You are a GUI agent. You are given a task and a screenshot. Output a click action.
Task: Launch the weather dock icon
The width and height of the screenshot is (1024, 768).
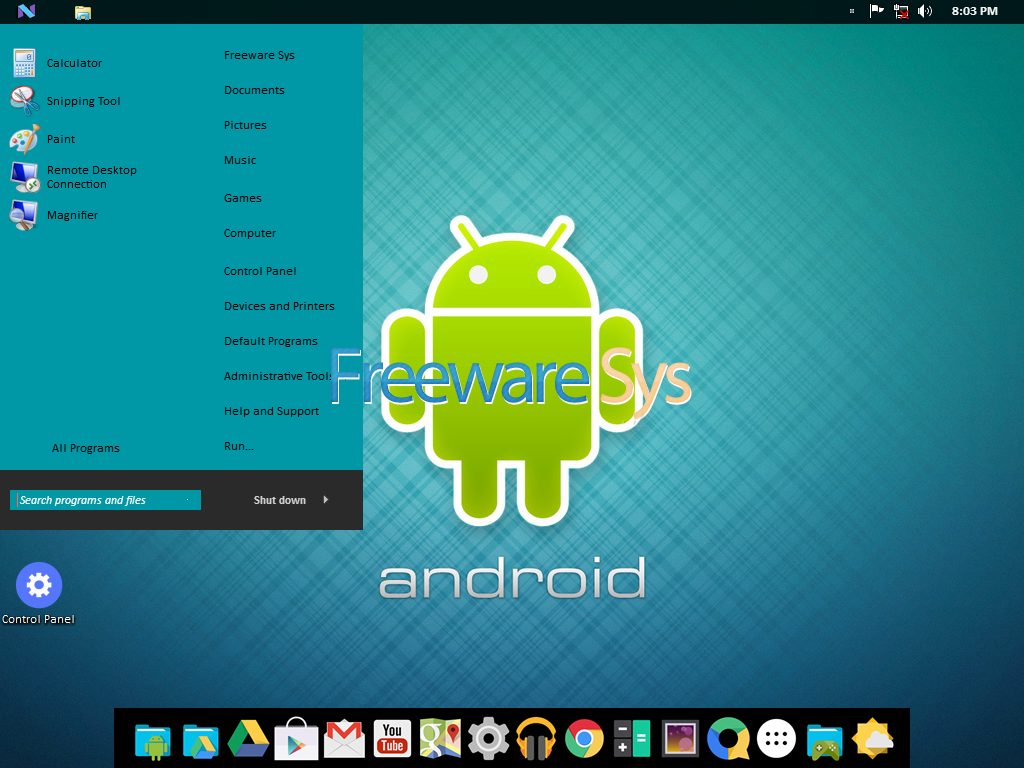point(872,739)
